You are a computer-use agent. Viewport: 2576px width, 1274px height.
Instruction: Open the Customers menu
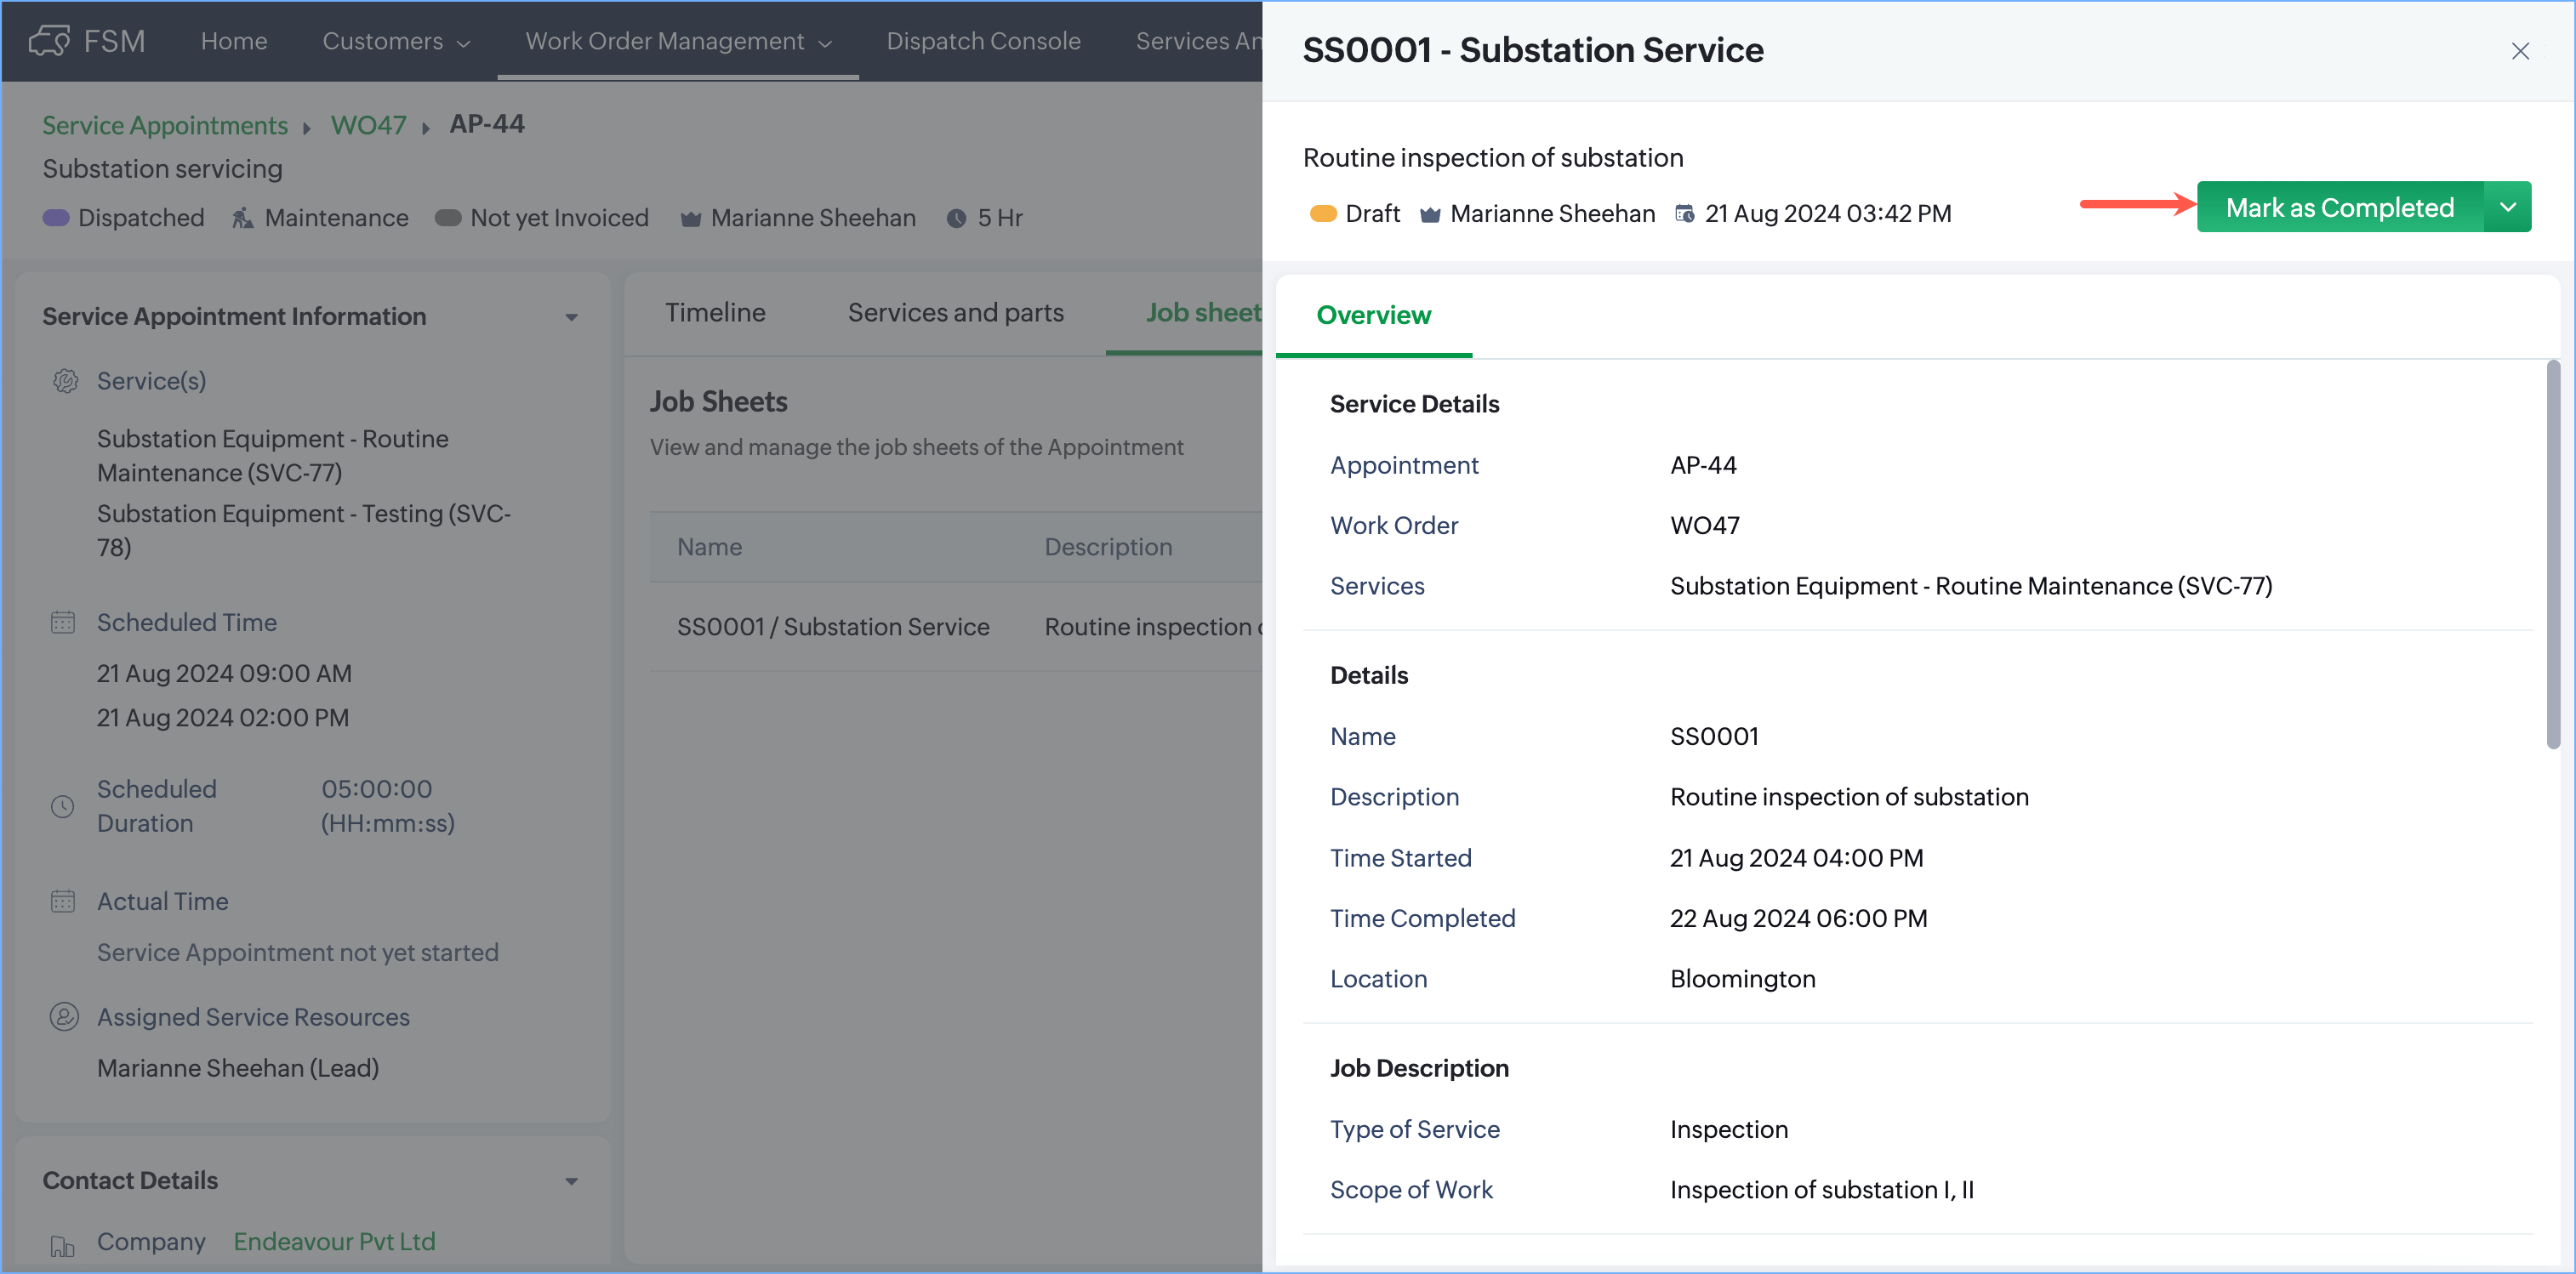tap(395, 41)
